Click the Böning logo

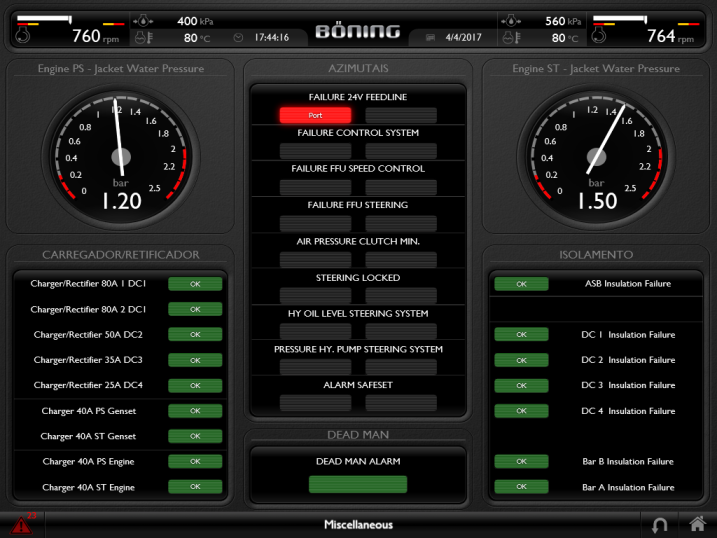click(x=358, y=31)
